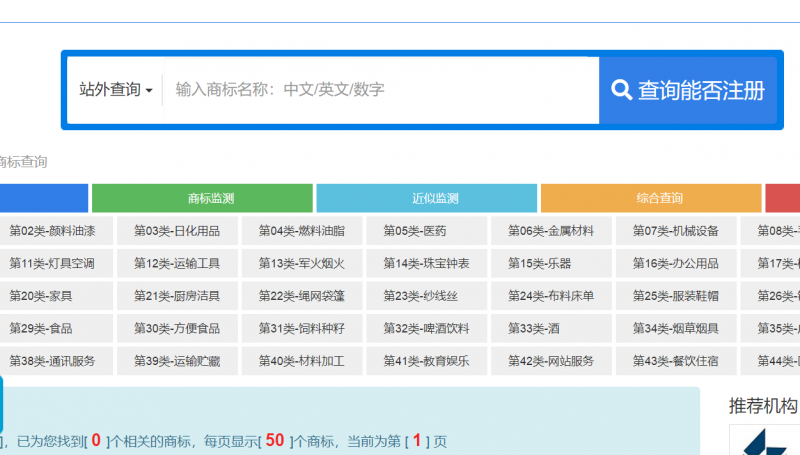Viewport: 800px width, 455px height.
Task: Select category 第30类-方便食品
Action: [x=177, y=328]
